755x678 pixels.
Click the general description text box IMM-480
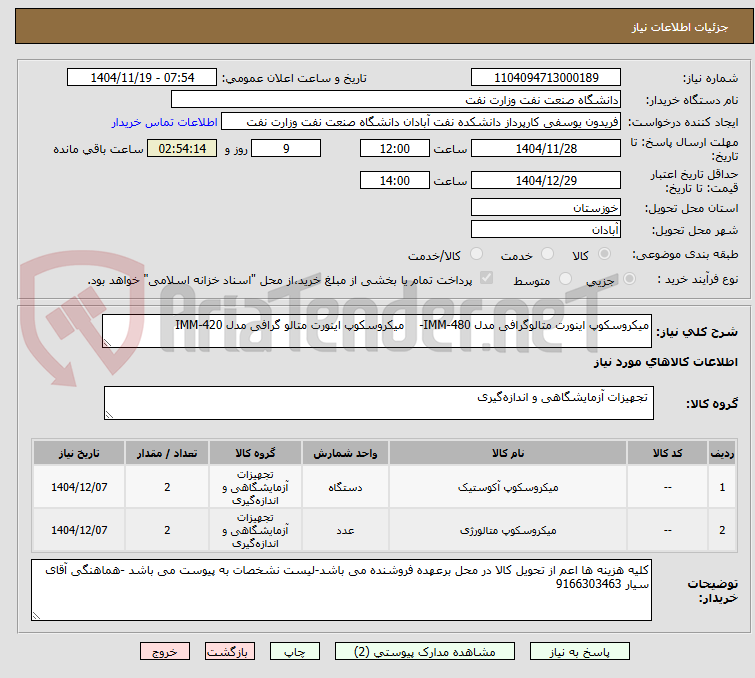click(x=377, y=331)
